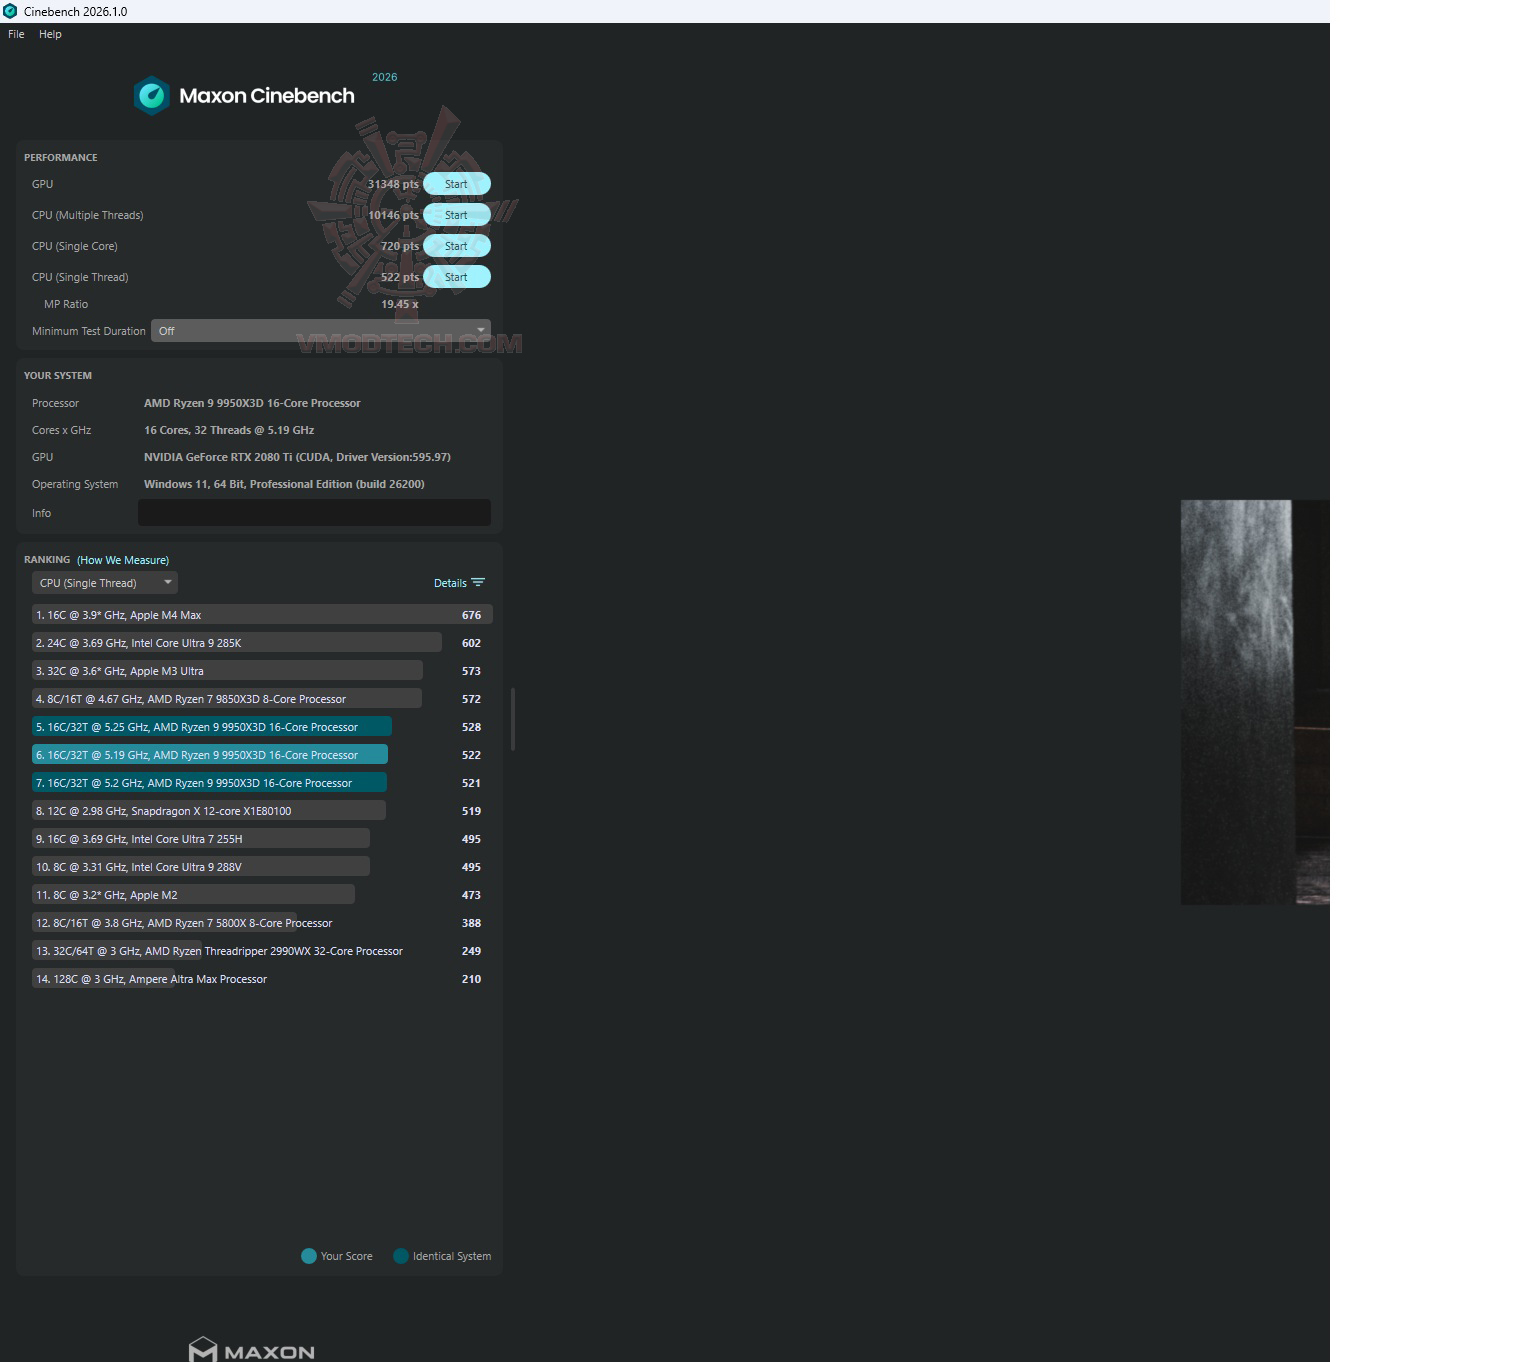Viewport: 1536px width, 1362px height.
Task: Select the Threadripper 2990WX ranking row
Action: coord(262,951)
